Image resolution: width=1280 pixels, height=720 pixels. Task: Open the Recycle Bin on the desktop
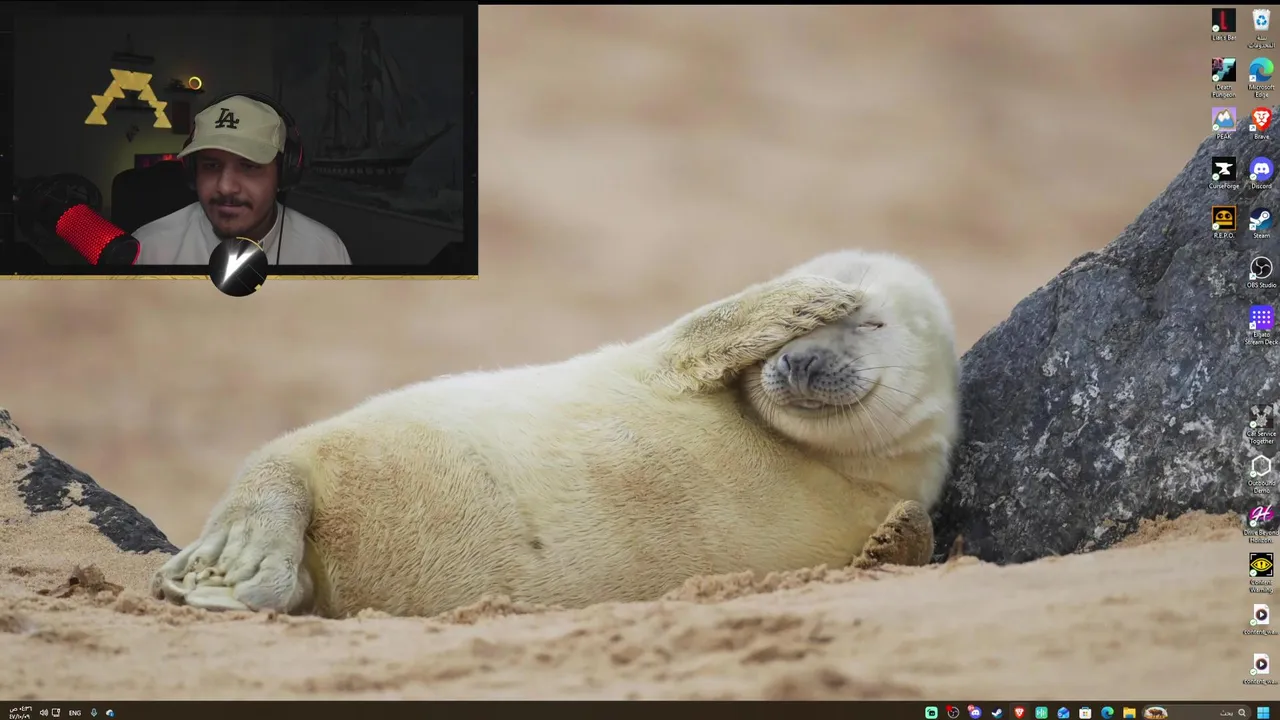(x=1261, y=27)
